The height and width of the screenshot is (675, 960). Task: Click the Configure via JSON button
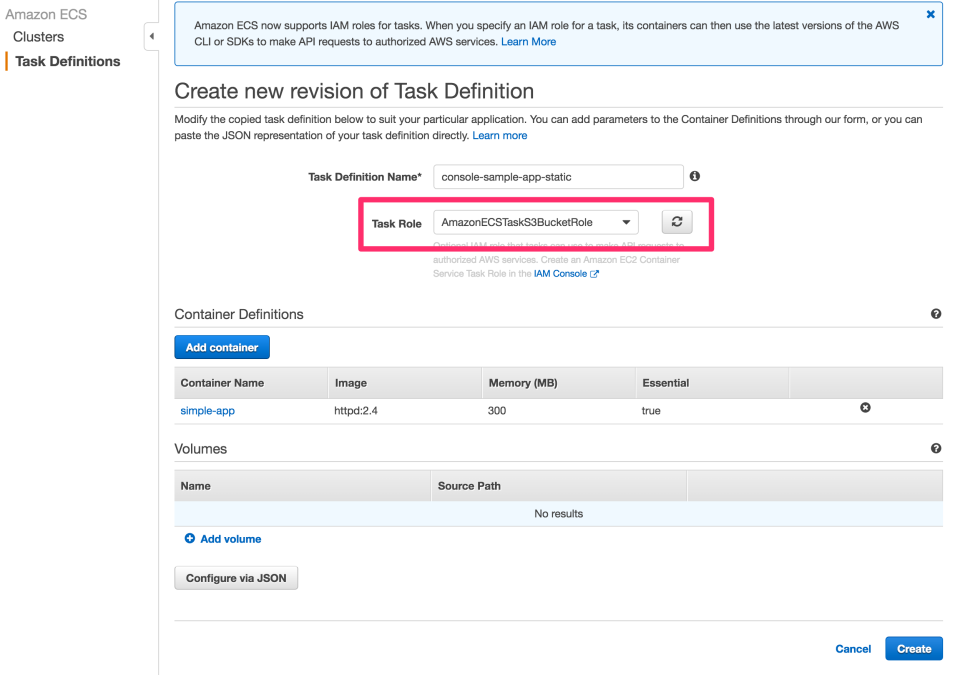click(236, 577)
